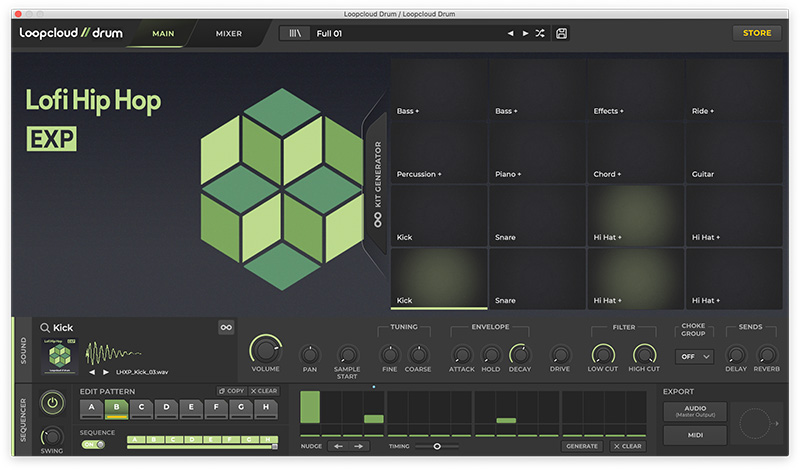Click the High Cut filter knob
The width and height of the screenshot is (800, 470).
tap(644, 354)
